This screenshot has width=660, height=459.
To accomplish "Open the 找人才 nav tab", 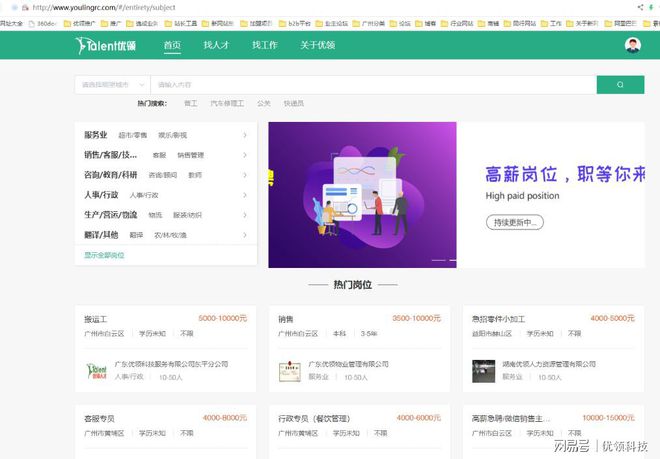I will point(216,45).
